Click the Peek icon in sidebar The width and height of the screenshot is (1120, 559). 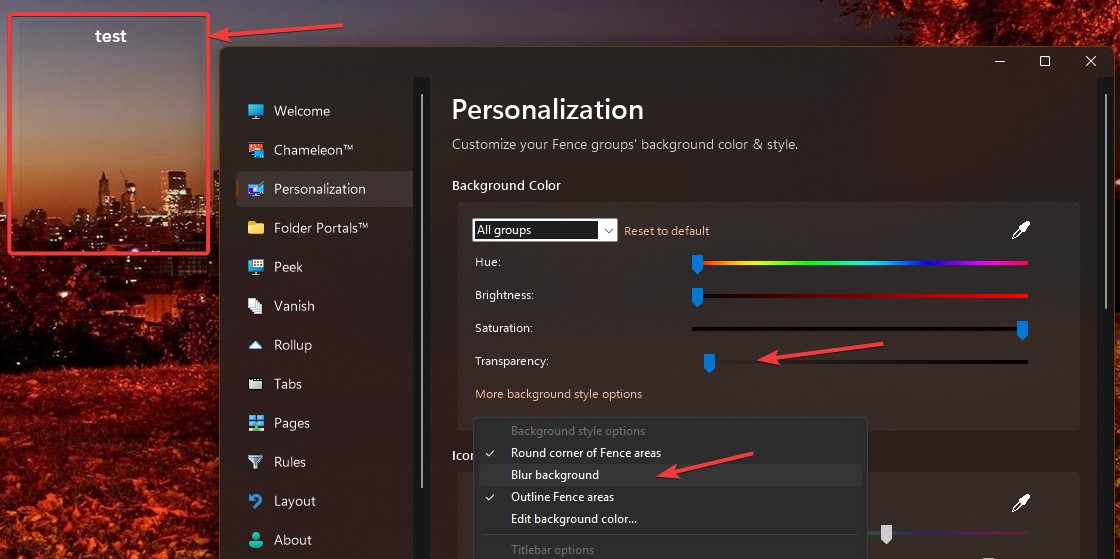(256, 267)
